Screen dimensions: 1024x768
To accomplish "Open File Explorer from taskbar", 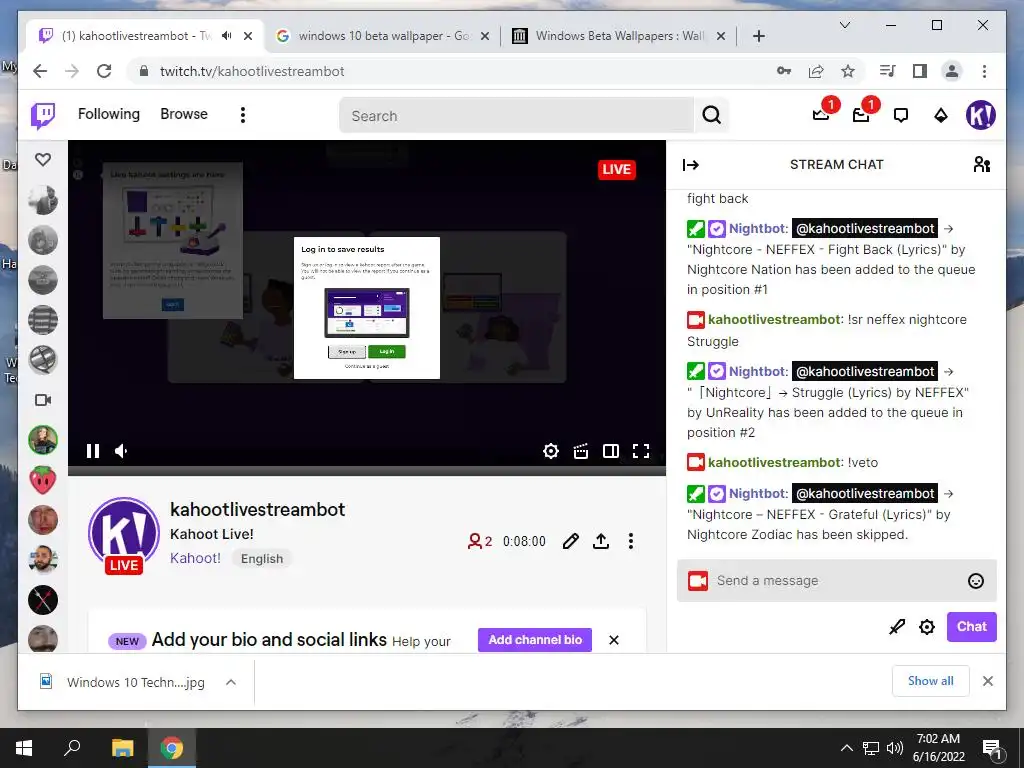I will (122, 748).
